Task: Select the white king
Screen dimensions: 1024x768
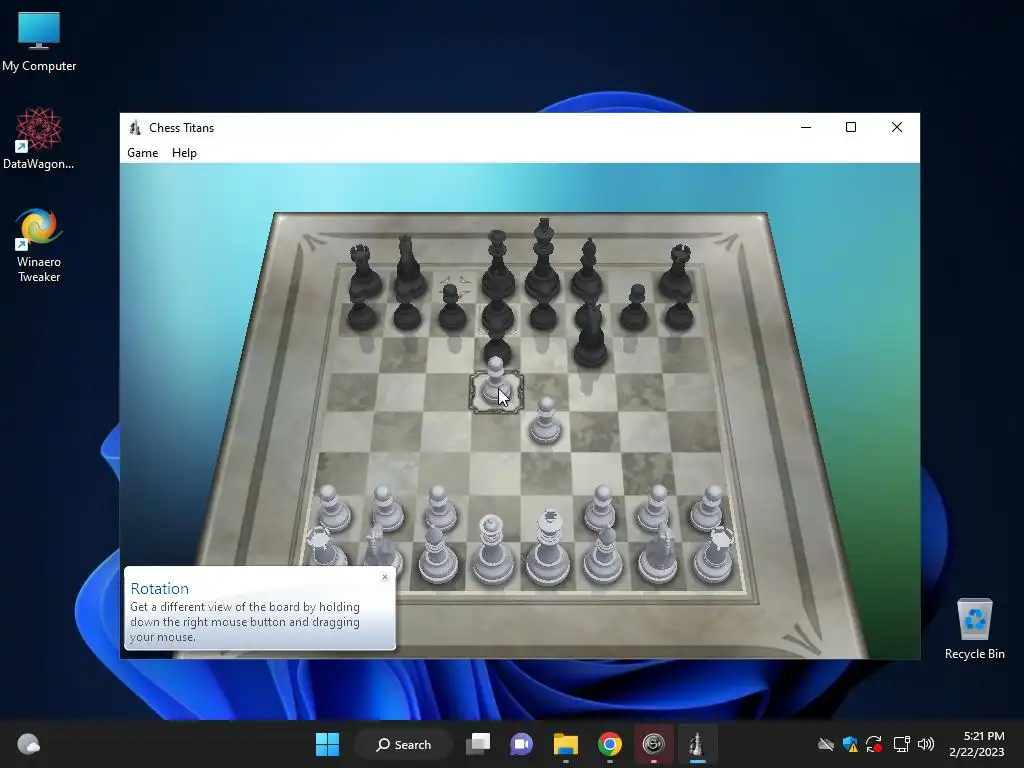Action: (549, 547)
